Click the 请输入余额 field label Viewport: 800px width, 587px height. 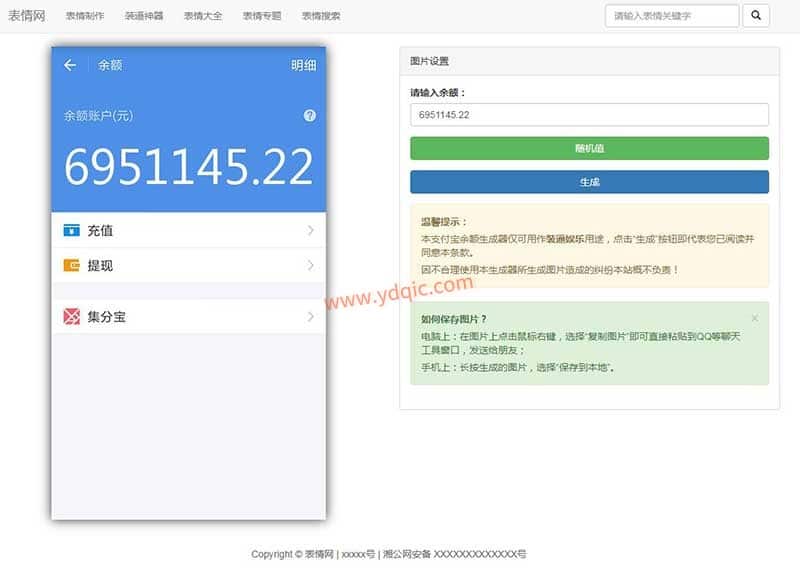click(438, 93)
